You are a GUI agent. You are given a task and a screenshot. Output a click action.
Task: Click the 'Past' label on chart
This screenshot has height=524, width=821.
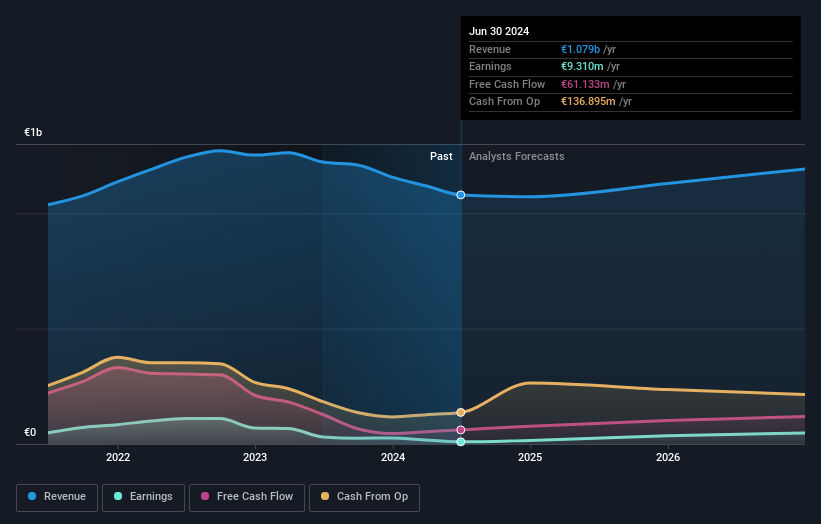[x=441, y=156]
